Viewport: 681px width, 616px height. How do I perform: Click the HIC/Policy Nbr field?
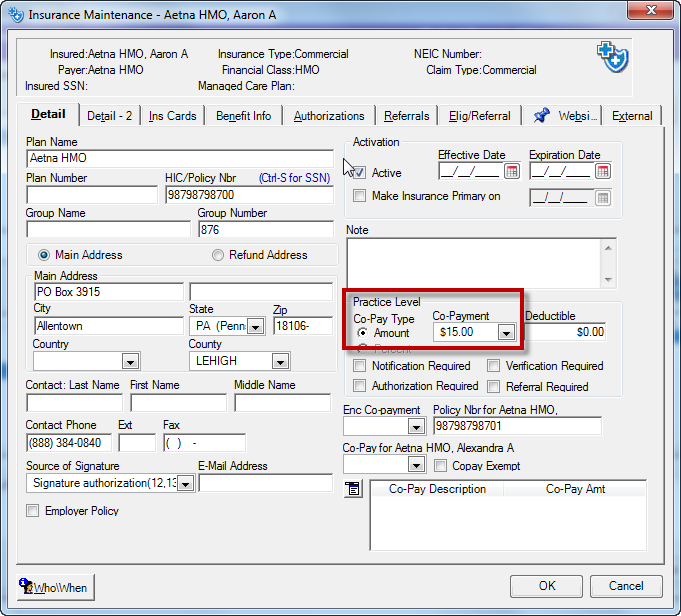click(x=249, y=195)
